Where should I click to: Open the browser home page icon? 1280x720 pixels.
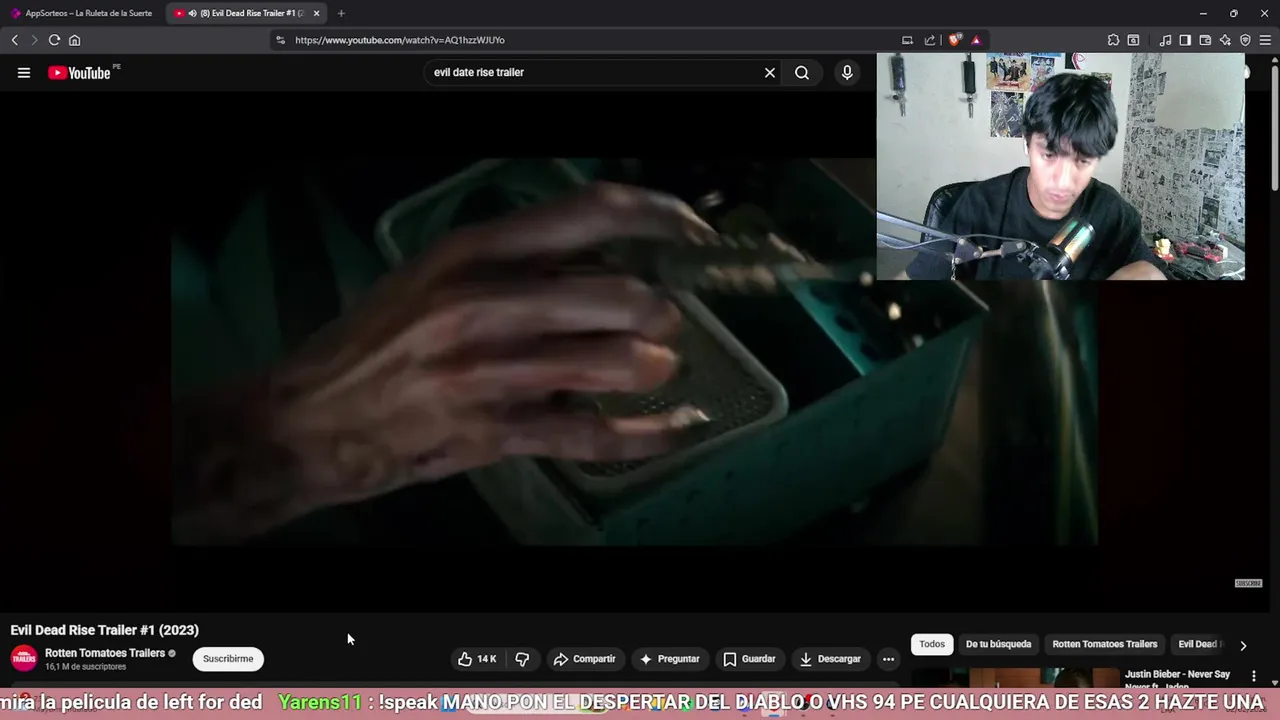[74, 40]
